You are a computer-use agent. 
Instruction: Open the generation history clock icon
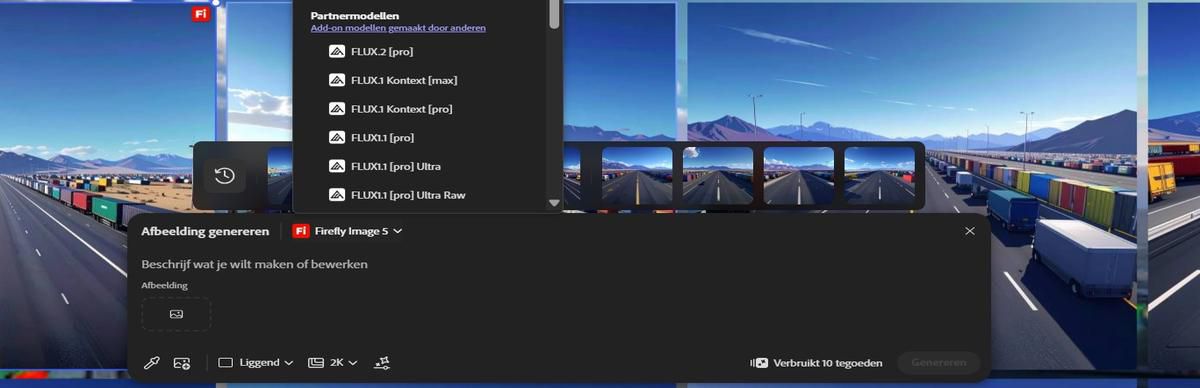click(225, 176)
